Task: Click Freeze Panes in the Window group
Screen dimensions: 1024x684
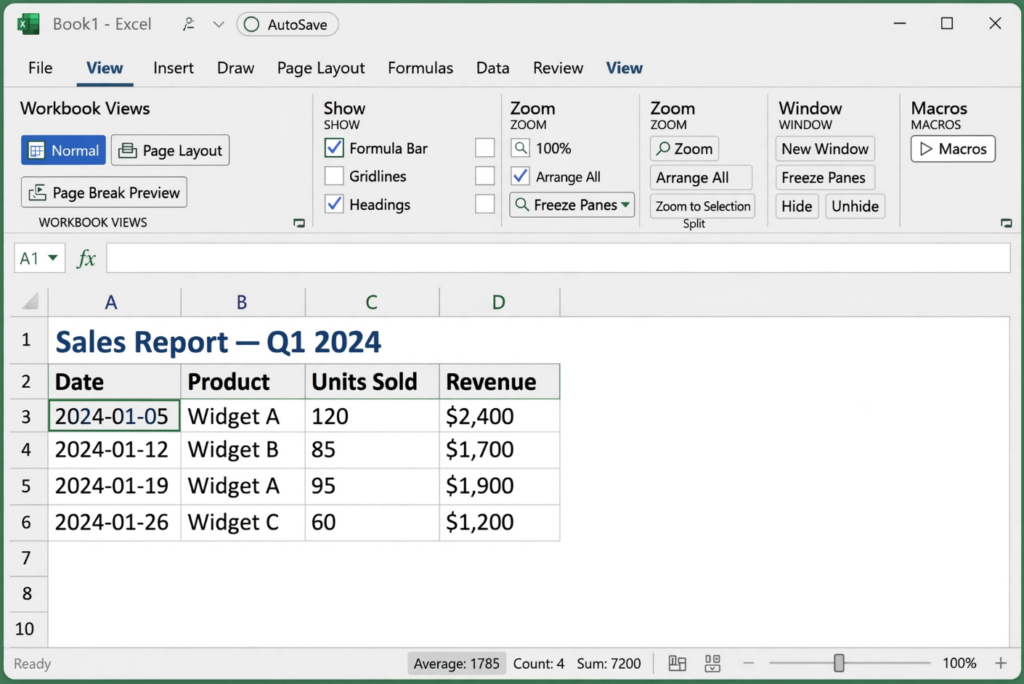Action: tap(825, 178)
